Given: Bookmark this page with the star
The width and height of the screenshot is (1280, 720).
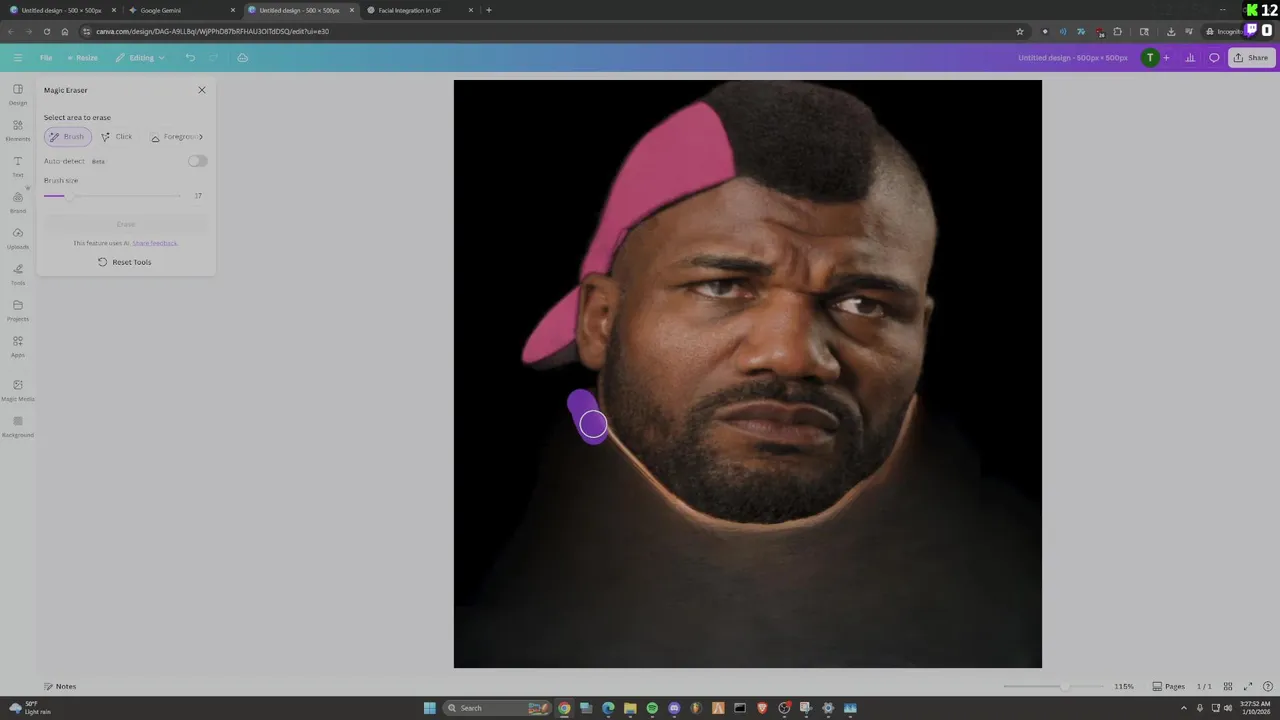Looking at the screenshot, I should point(1019,31).
